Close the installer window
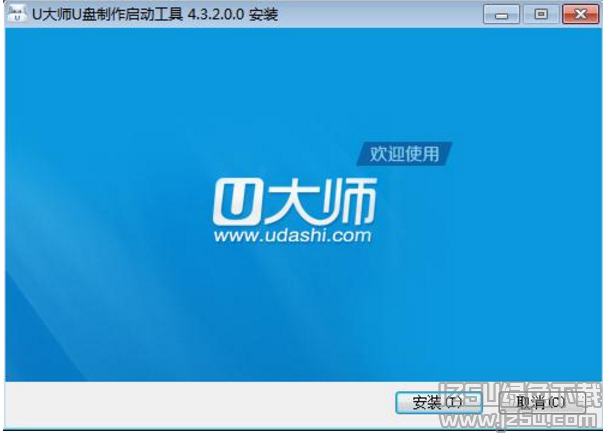 (x=580, y=15)
